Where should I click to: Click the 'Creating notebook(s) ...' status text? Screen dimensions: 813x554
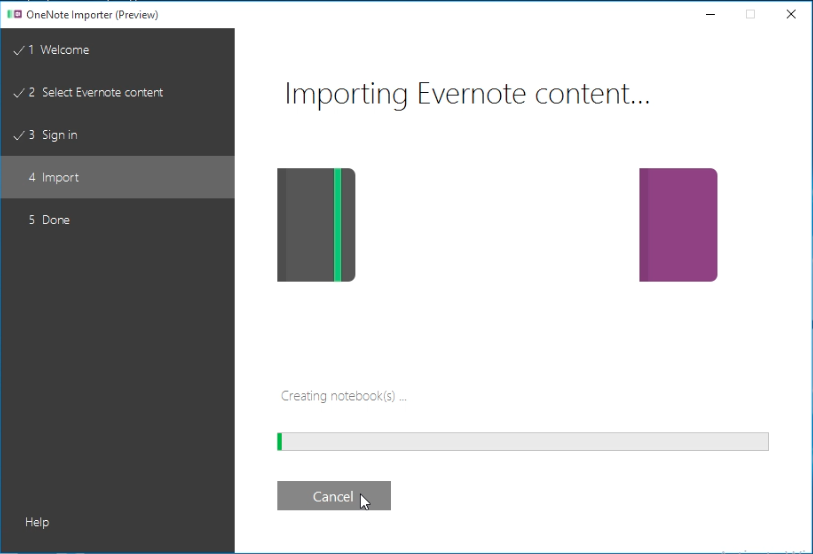point(344,396)
